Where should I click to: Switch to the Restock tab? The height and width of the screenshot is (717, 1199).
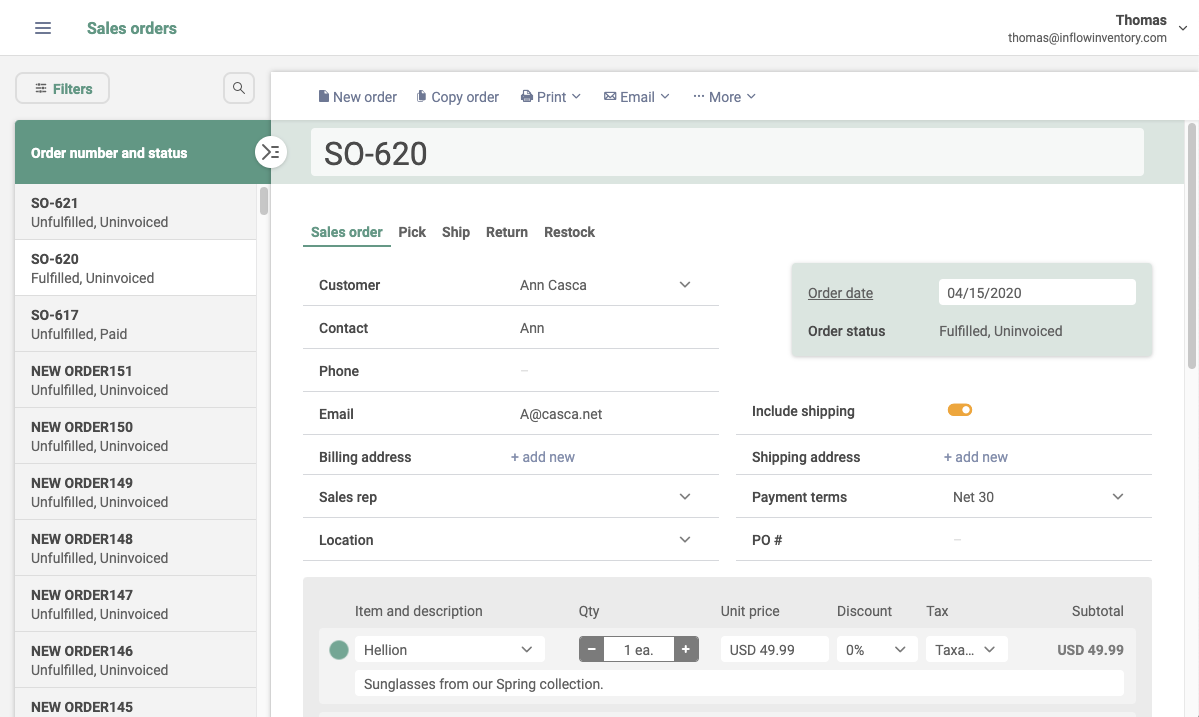569,232
